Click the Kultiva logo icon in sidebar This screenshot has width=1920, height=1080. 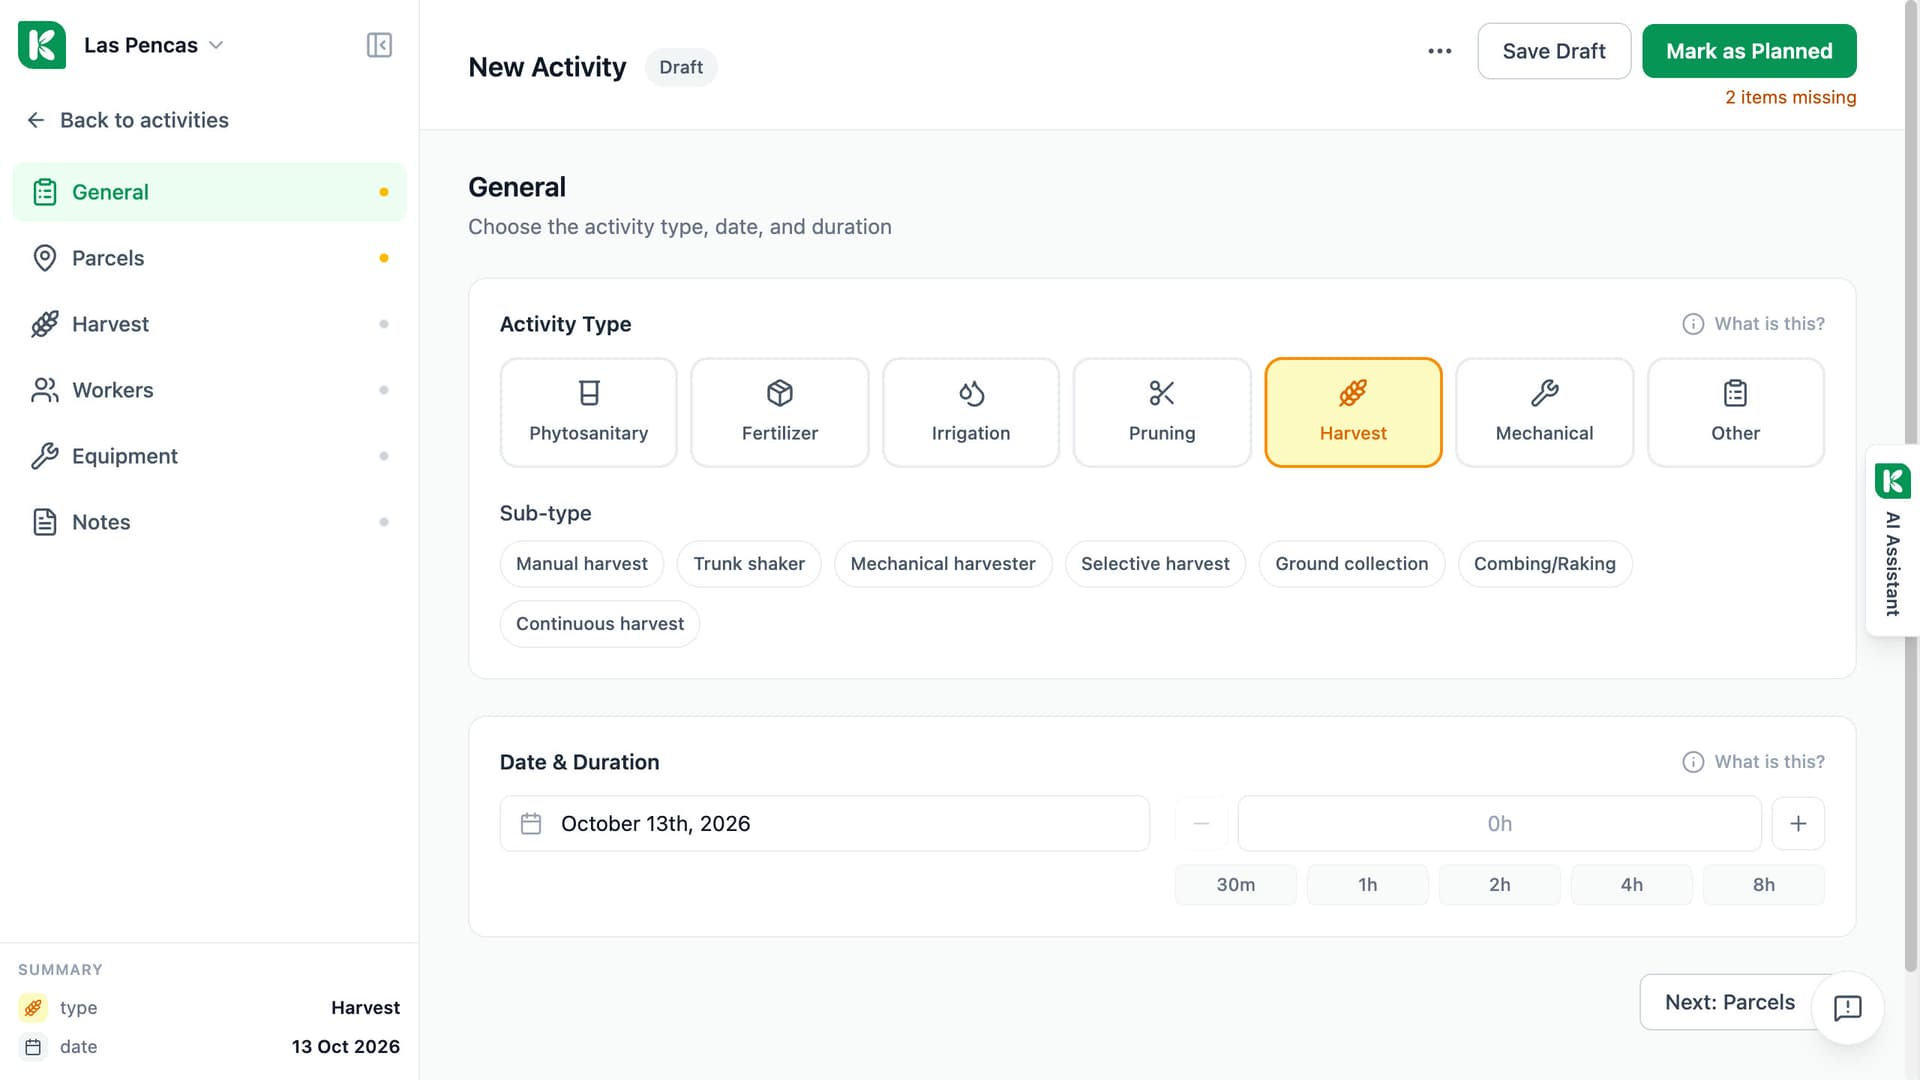tap(42, 45)
